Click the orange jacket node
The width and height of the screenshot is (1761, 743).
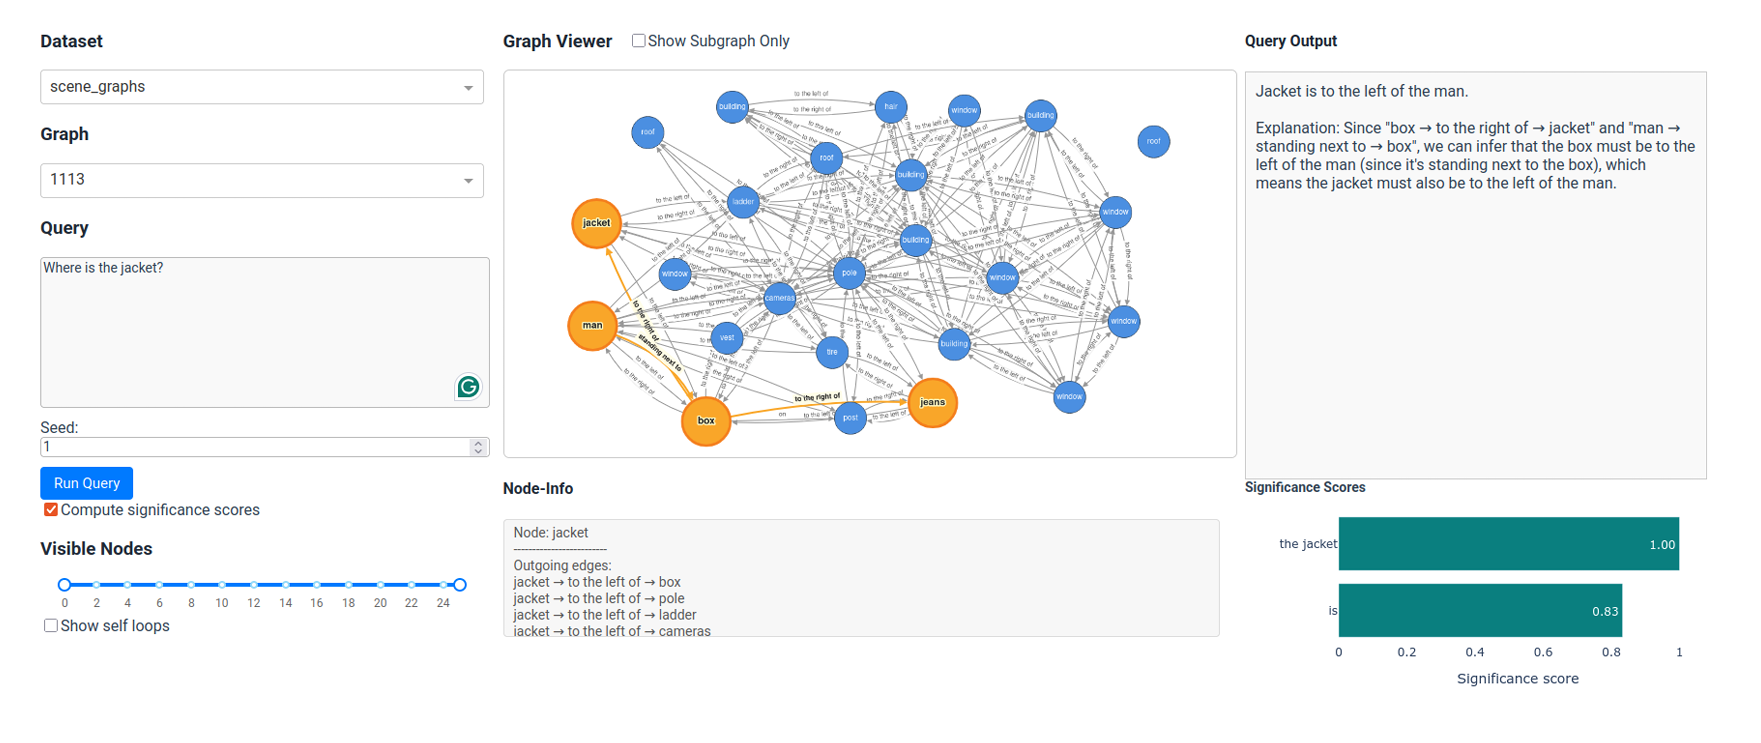tap(596, 223)
